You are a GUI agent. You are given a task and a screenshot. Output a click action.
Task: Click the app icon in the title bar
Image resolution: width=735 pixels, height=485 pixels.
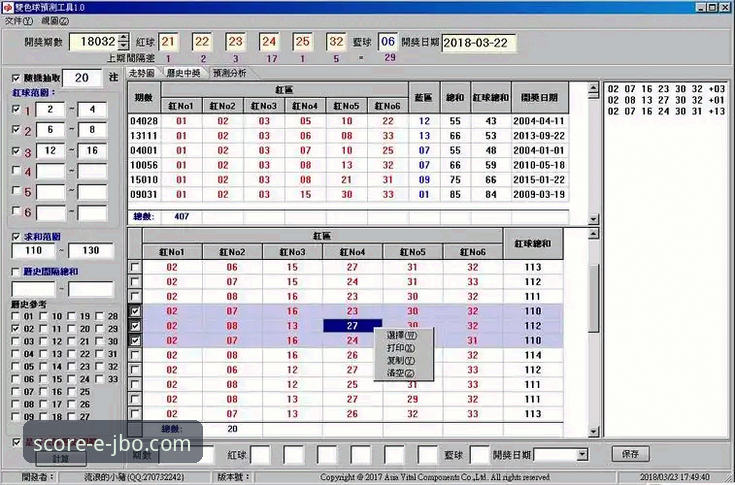[7, 7]
